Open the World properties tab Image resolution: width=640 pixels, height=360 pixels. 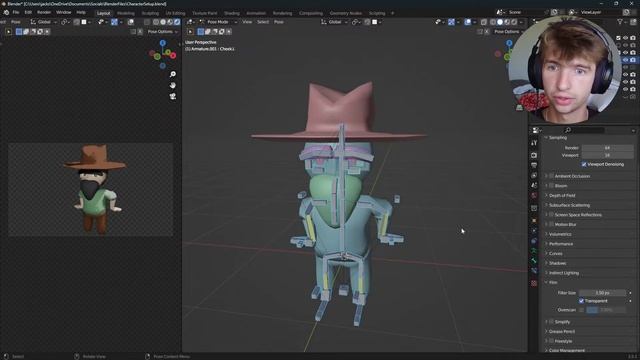point(534,195)
